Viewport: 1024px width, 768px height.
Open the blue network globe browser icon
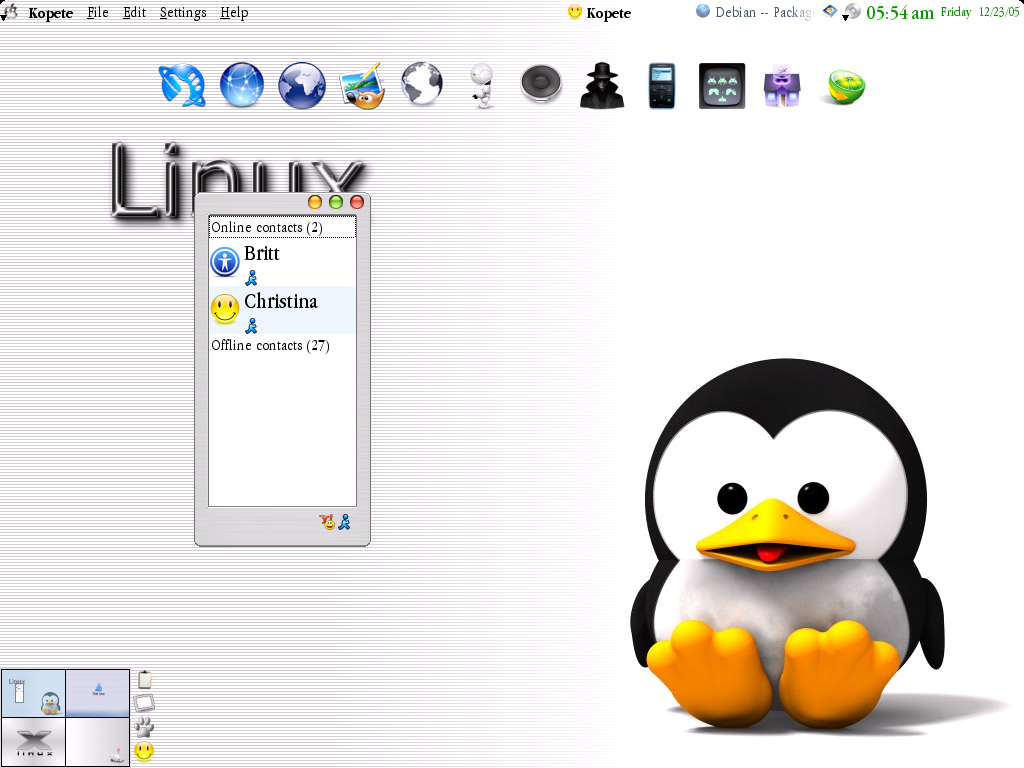click(242, 85)
